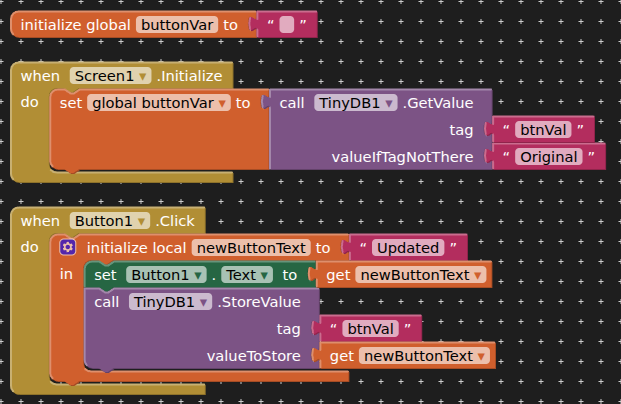Screen dimensions: 621x404
Task: Select the when Screen1.Initialize event block
Action: [40, 76]
